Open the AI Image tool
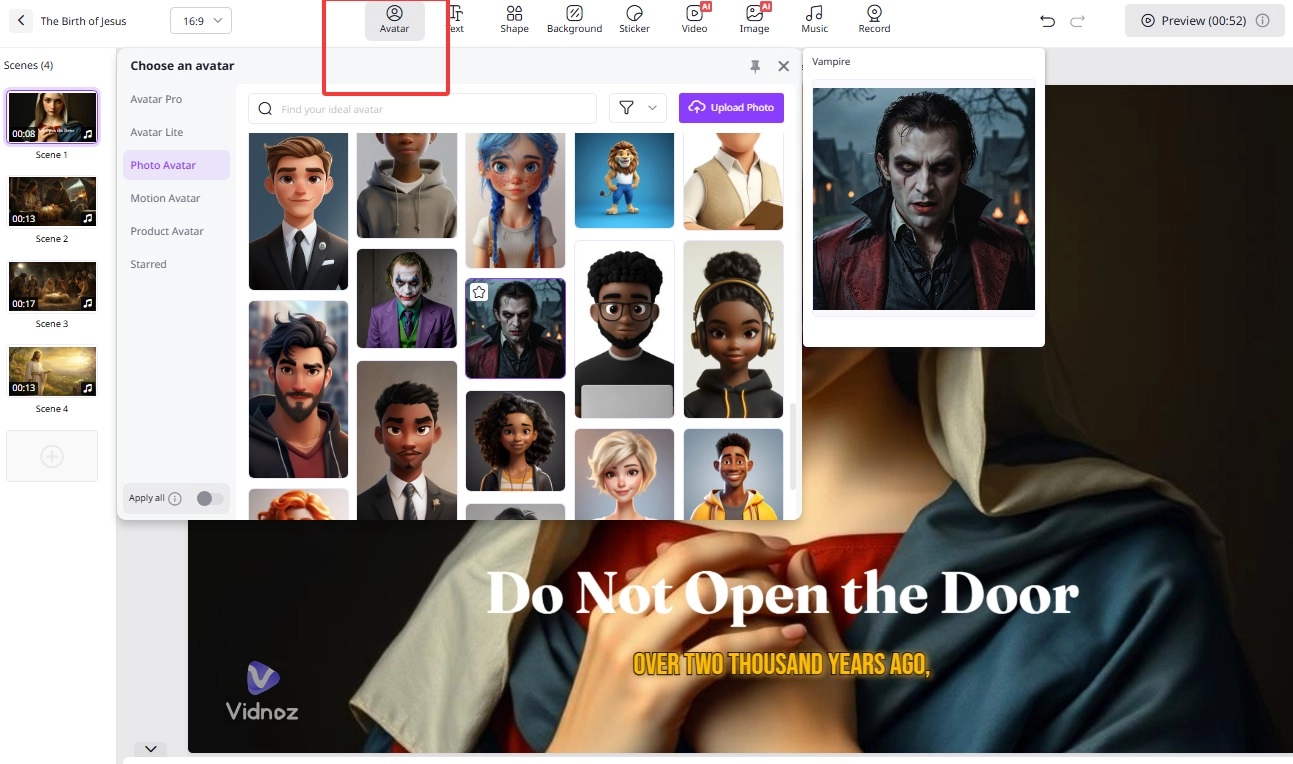The width and height of the screenshot is (1293, 764). point(754,18)
